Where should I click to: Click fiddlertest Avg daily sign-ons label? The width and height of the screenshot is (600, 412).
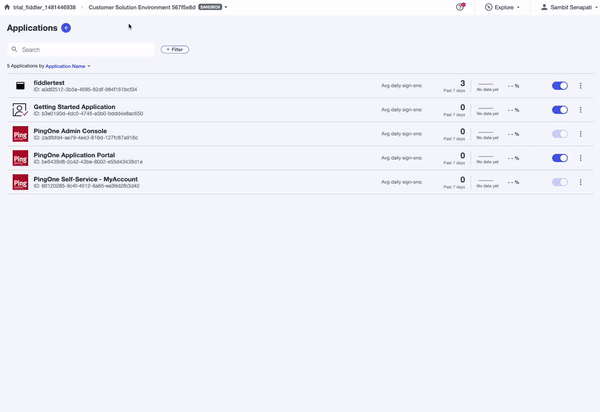[401, 86]
